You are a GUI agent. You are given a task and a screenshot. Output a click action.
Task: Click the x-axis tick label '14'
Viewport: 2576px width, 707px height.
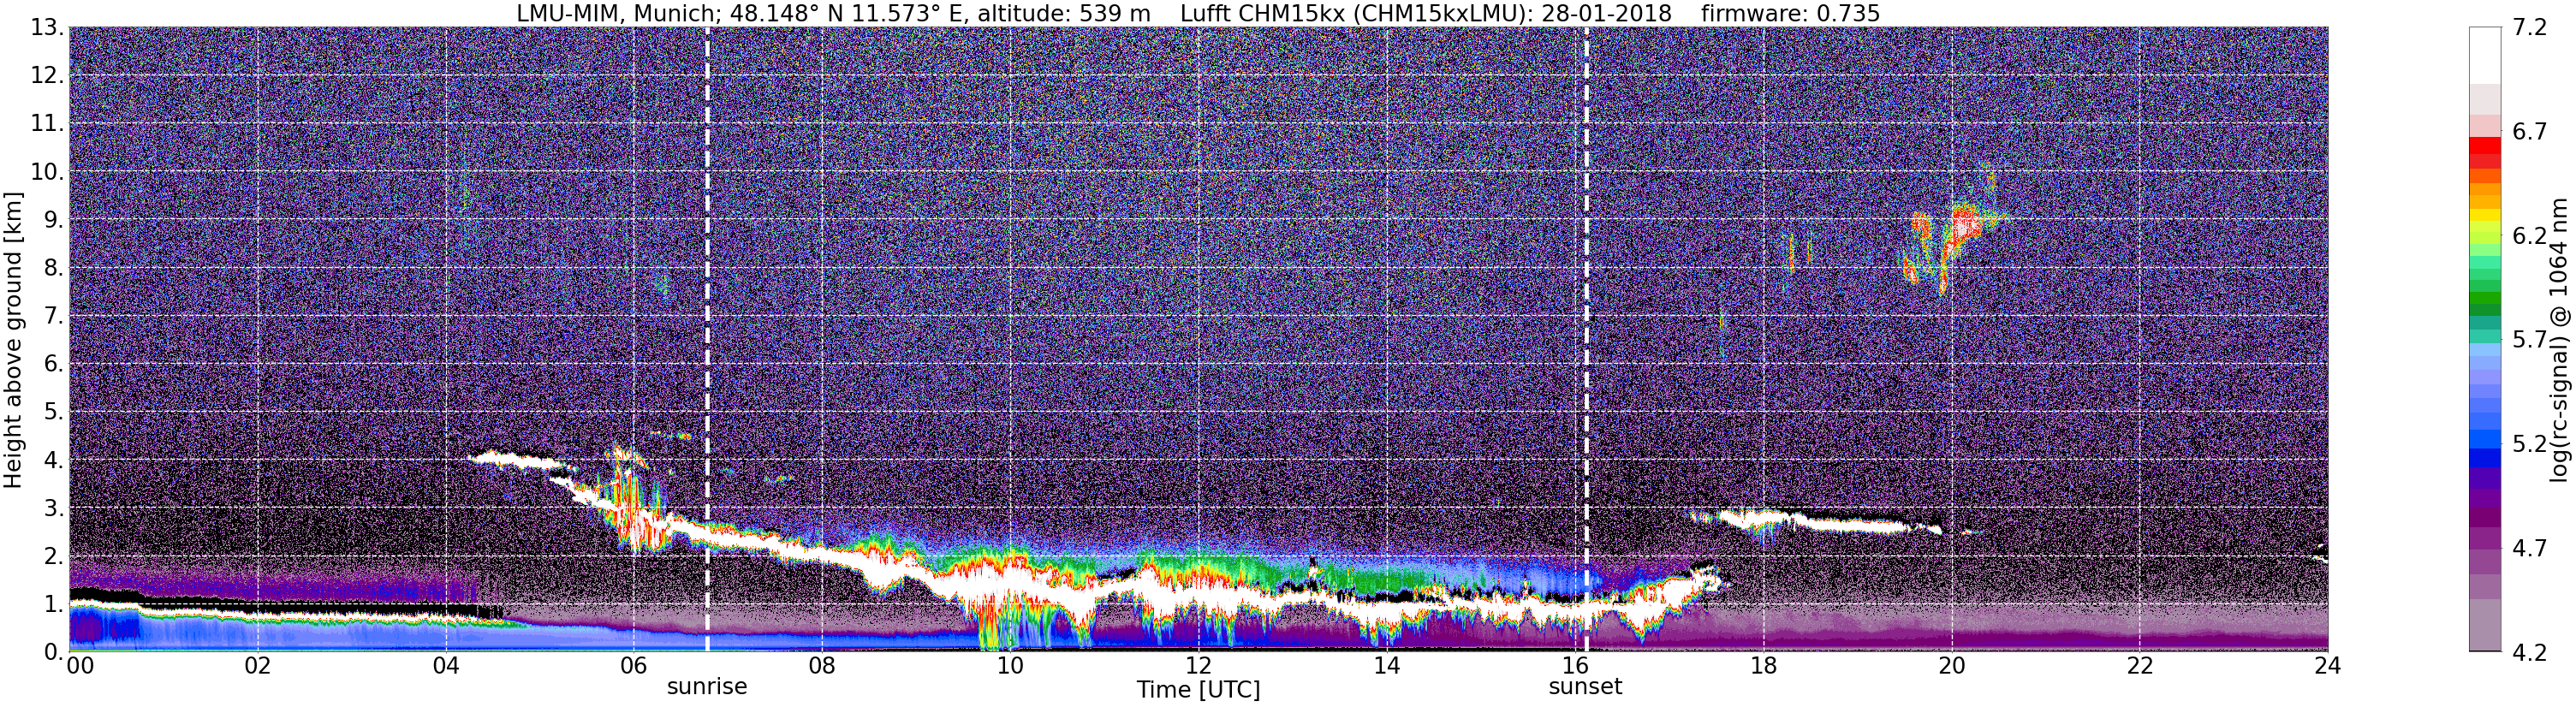click(1386, 666)
